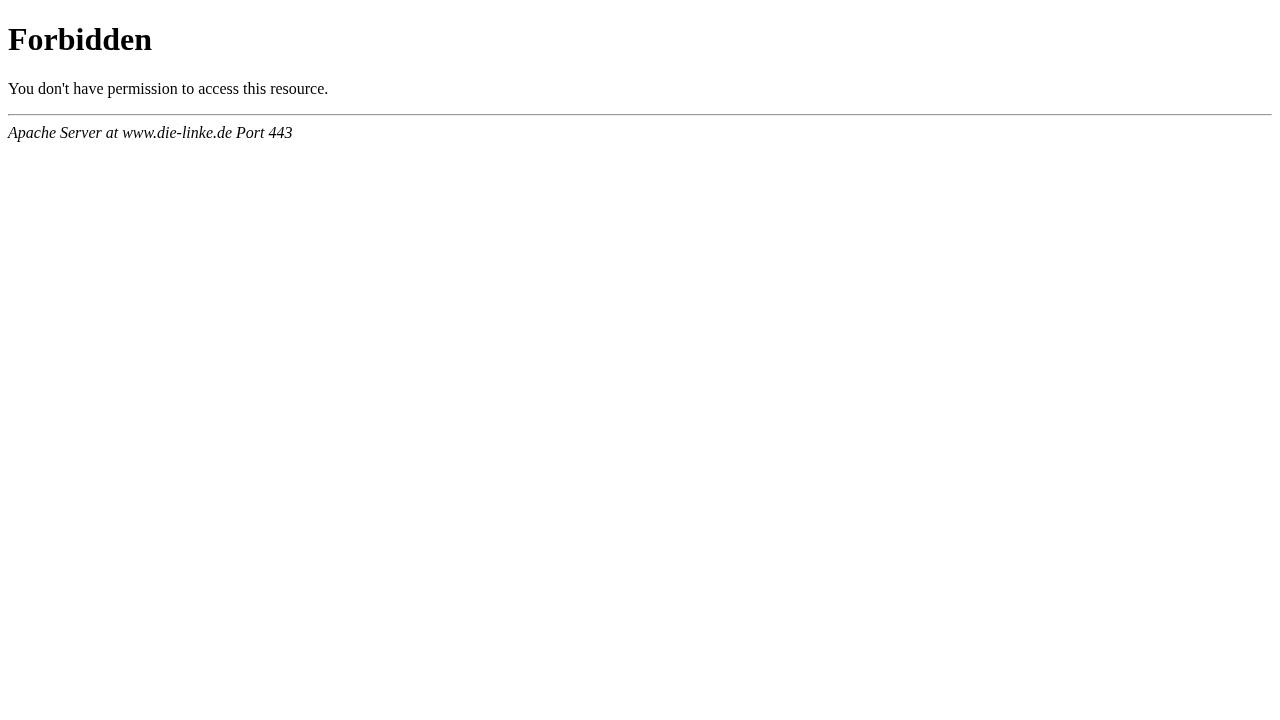Click the www.die-linke.de hostname text
1280x720 pixels.
[x=177, y=133]
